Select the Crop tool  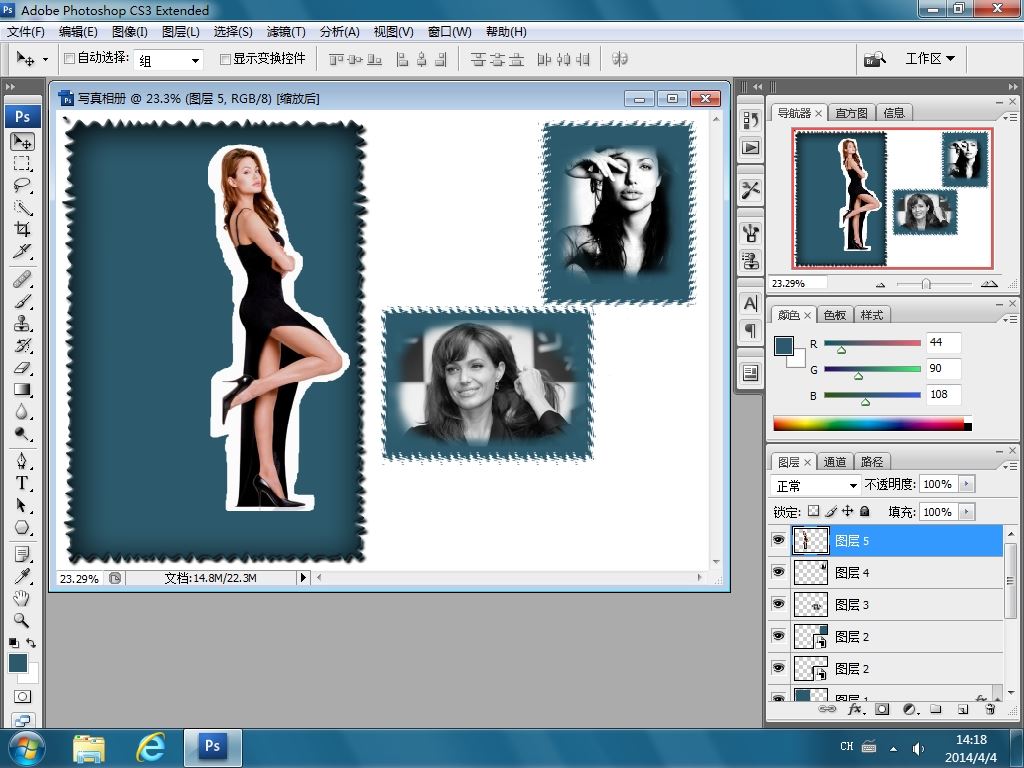point(22,229)
